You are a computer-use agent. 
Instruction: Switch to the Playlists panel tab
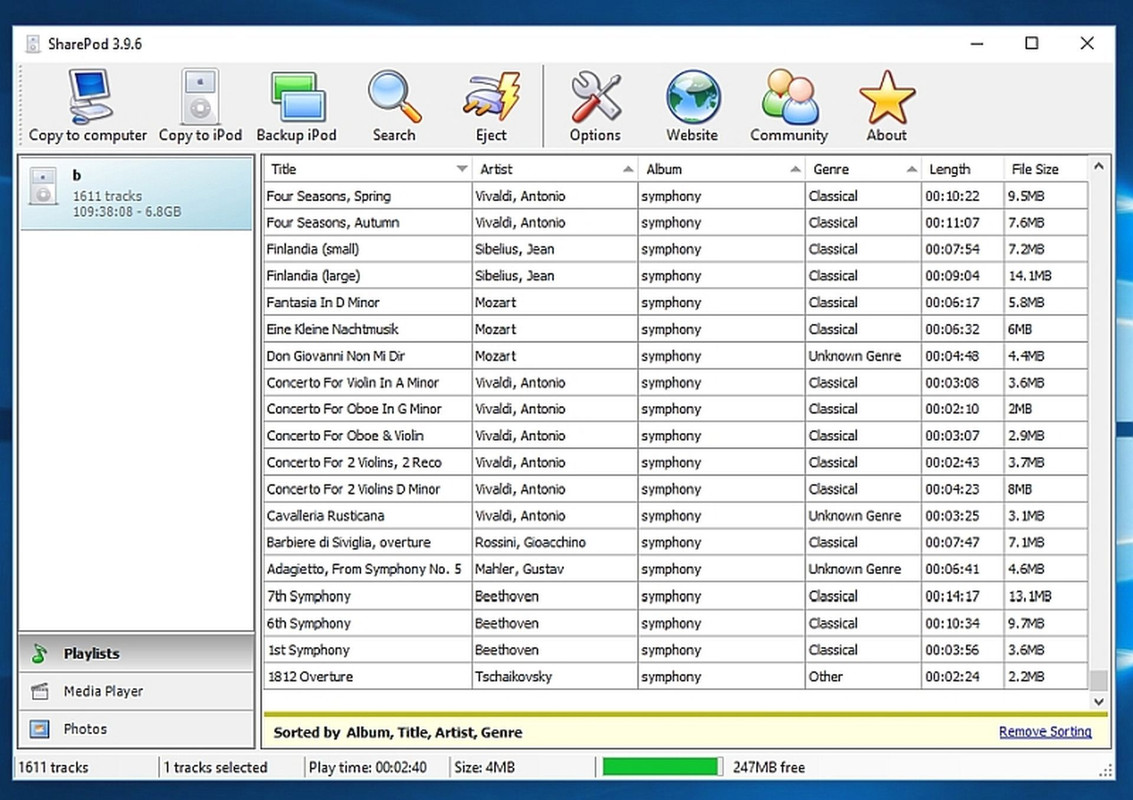coord(136,653)
